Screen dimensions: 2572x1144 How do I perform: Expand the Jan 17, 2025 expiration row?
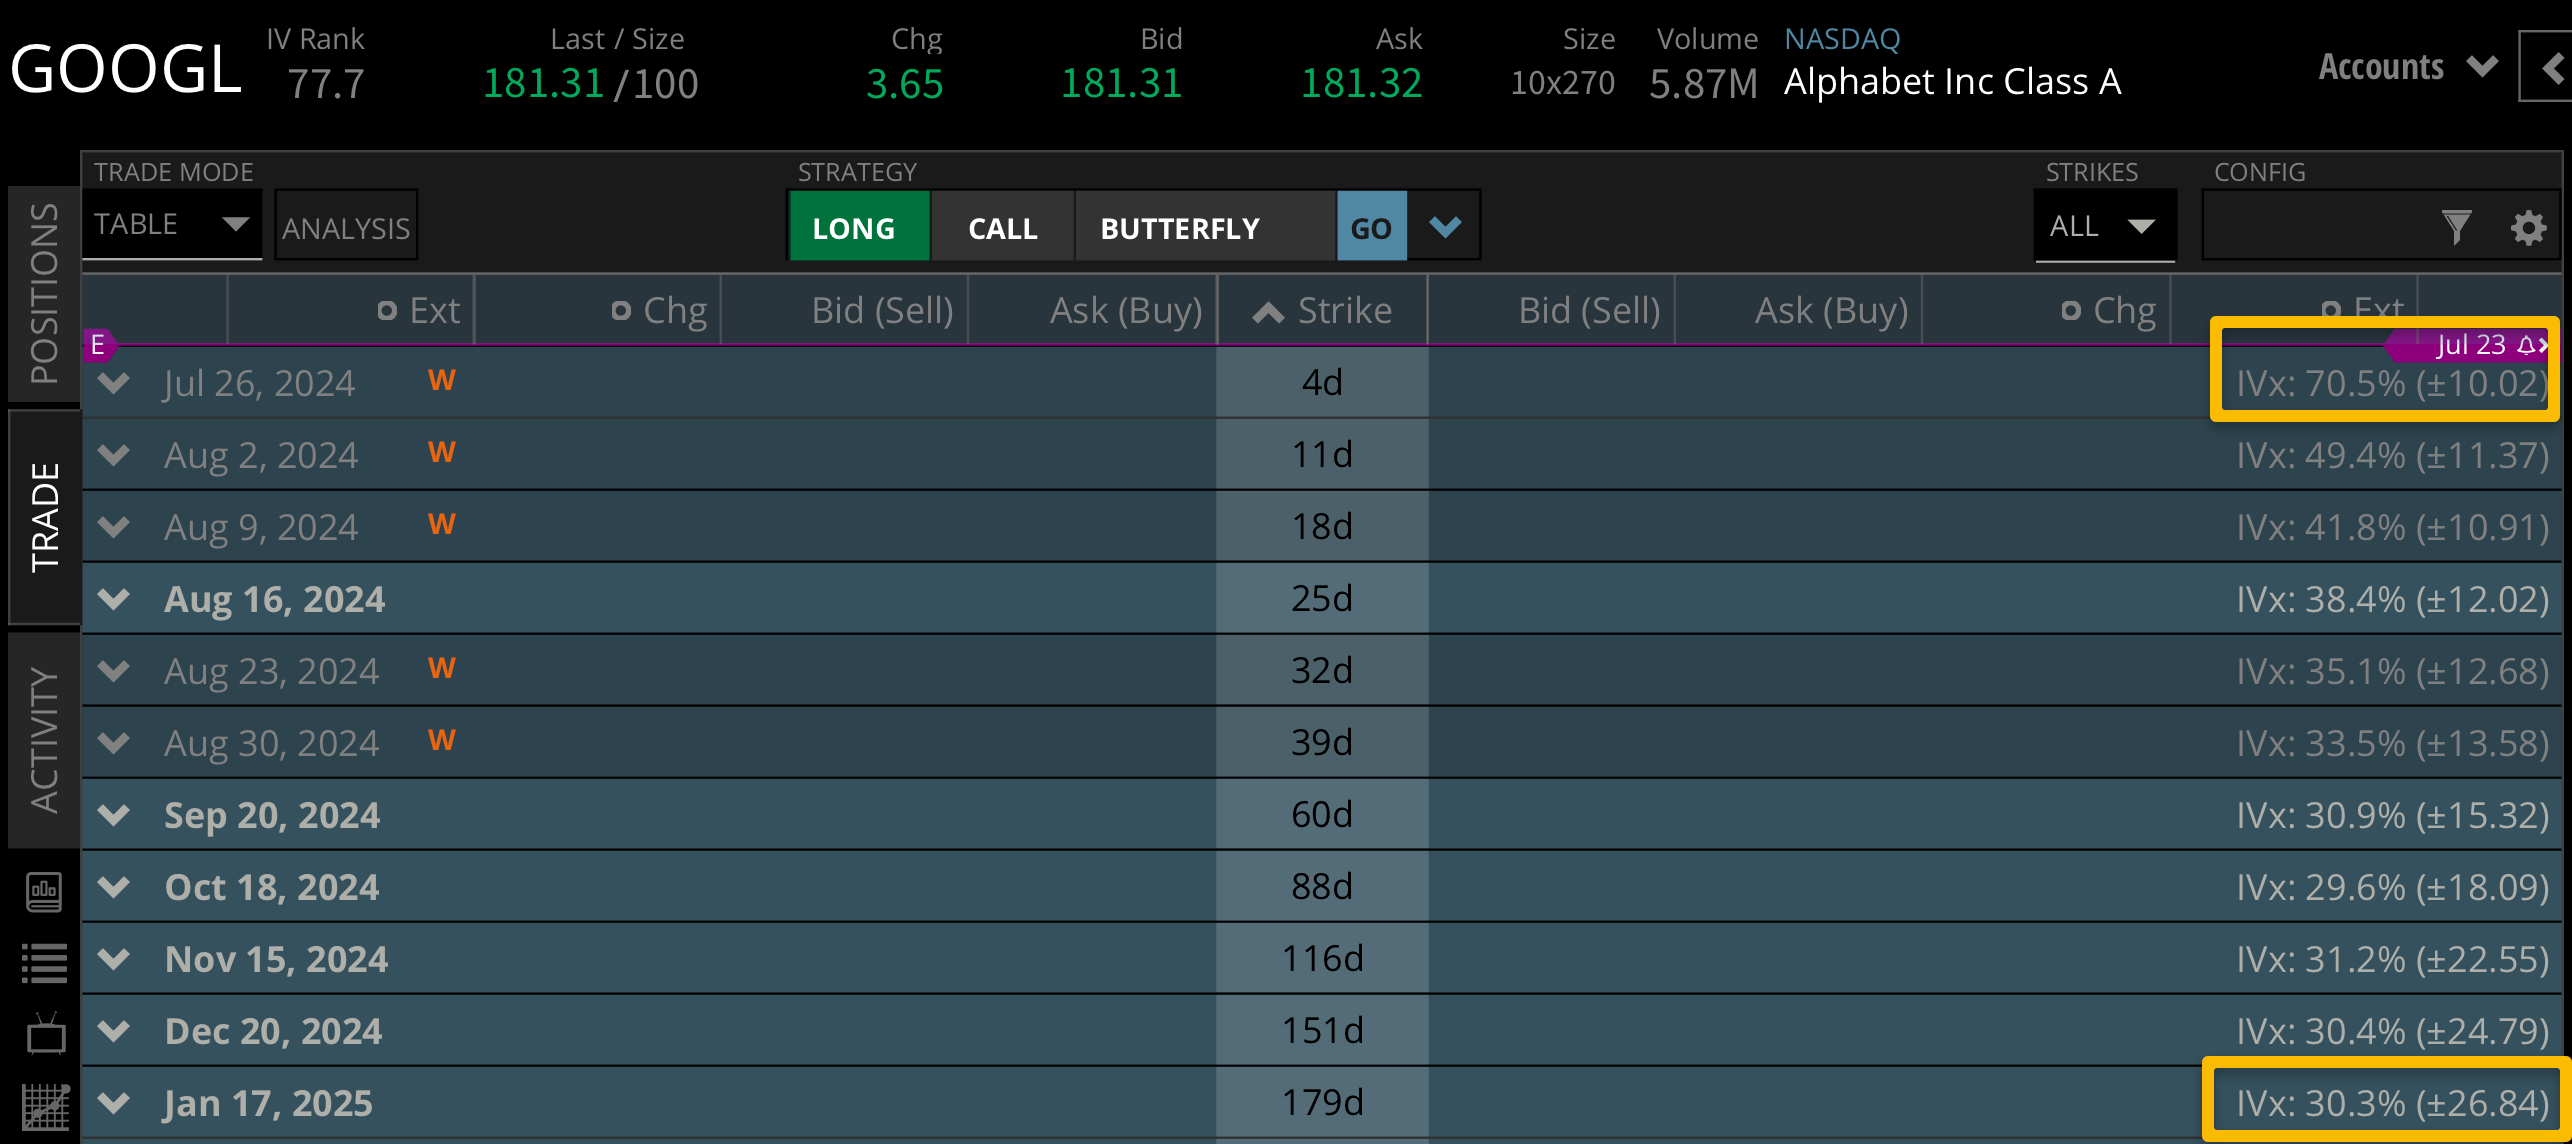115,1103
